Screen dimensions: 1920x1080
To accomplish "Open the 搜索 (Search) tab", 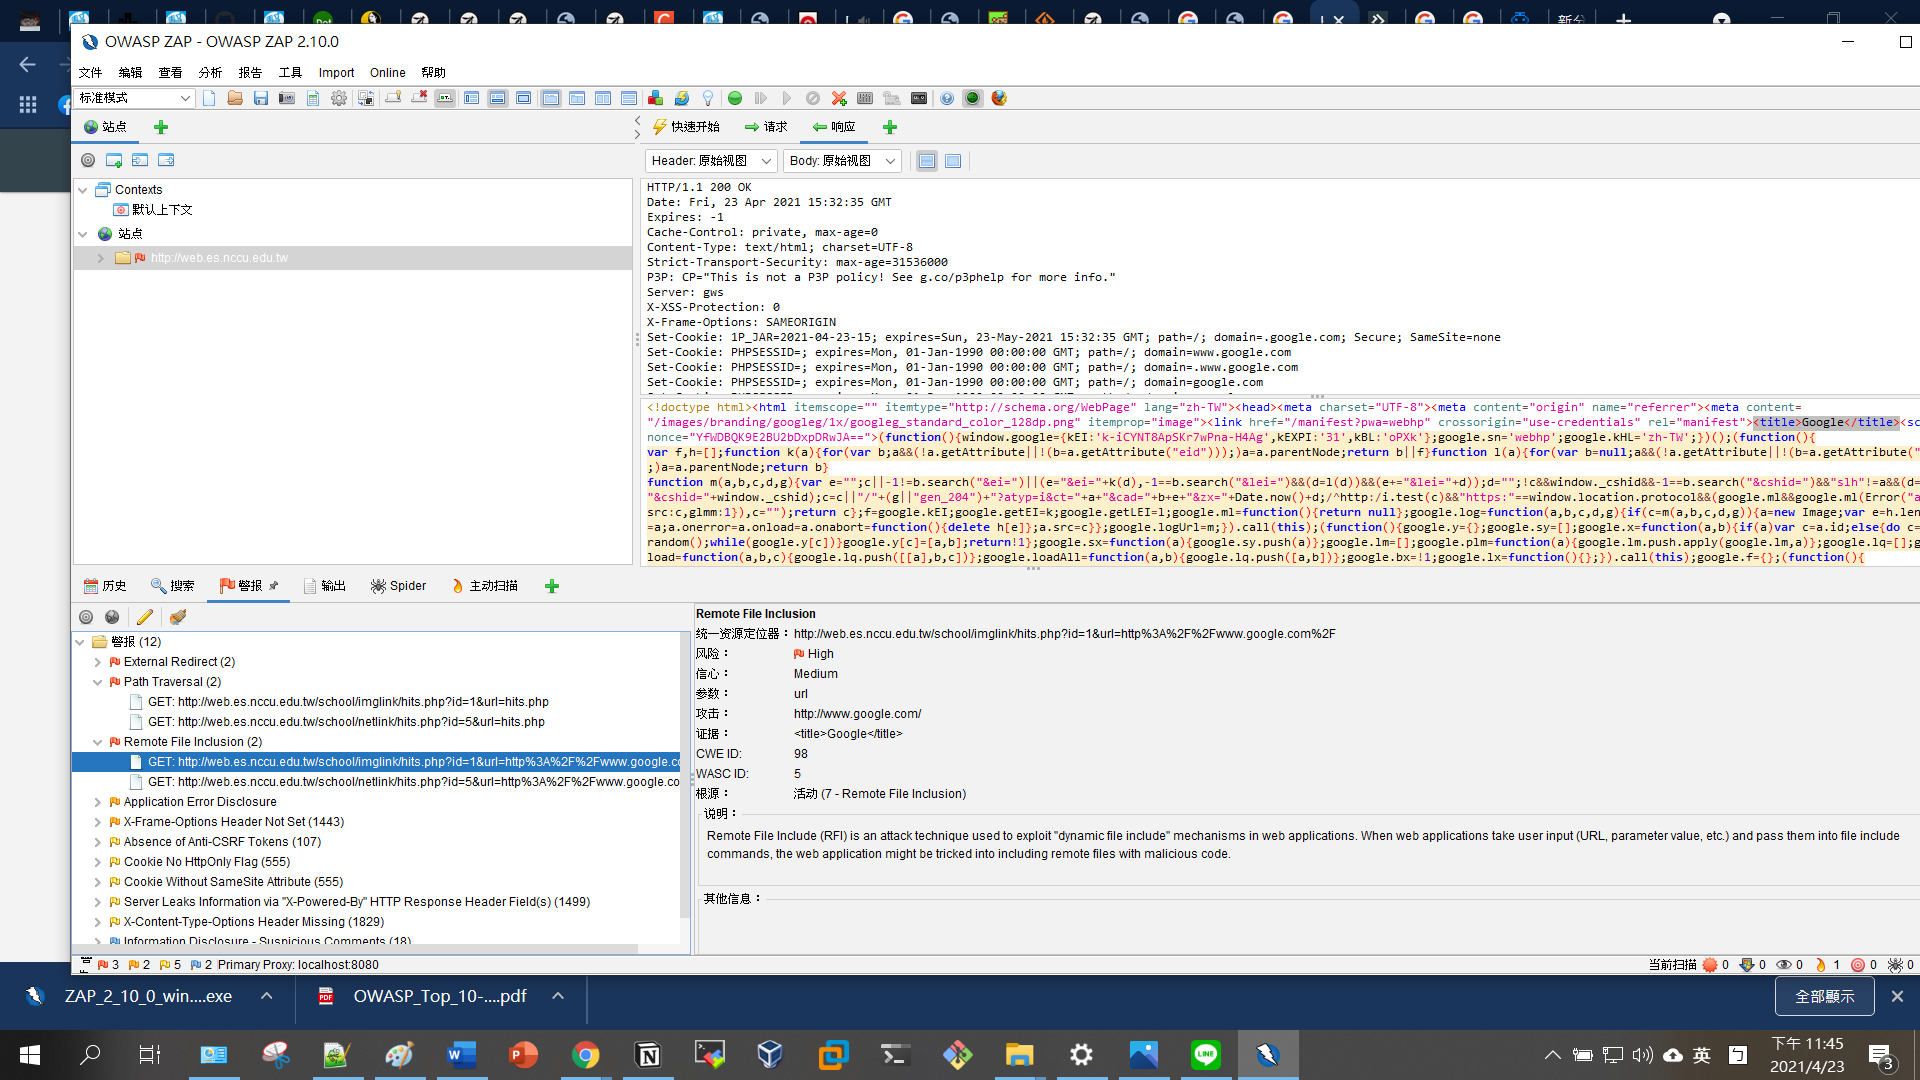I will pos(172,586).
